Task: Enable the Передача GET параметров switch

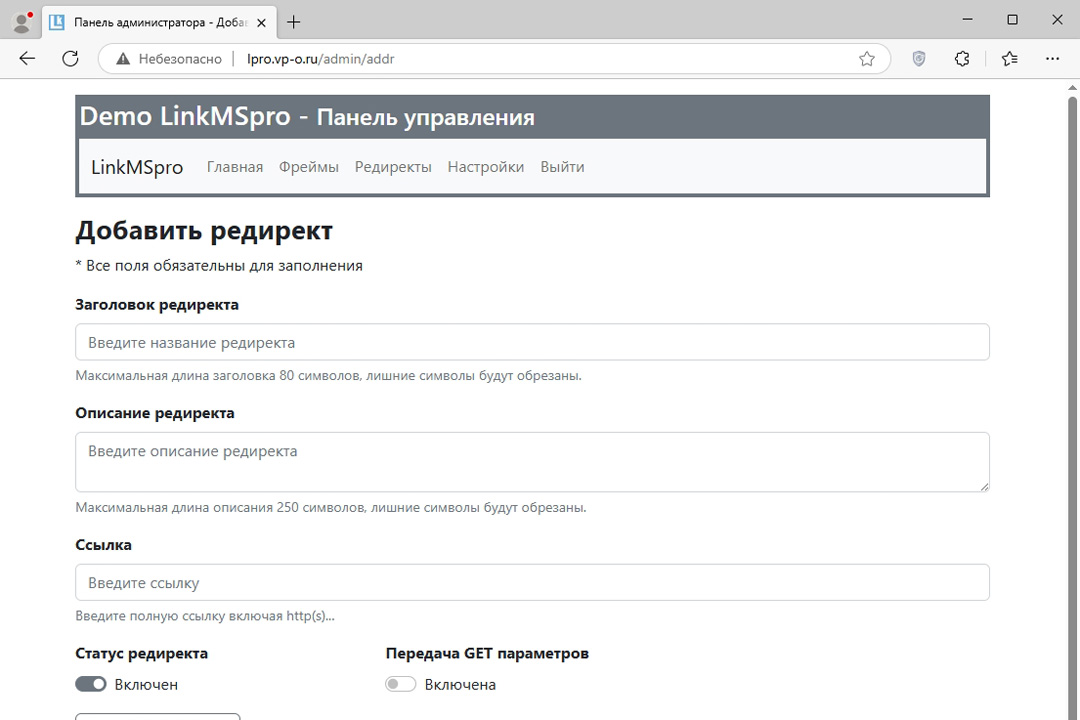Action: tap(401, 684)
